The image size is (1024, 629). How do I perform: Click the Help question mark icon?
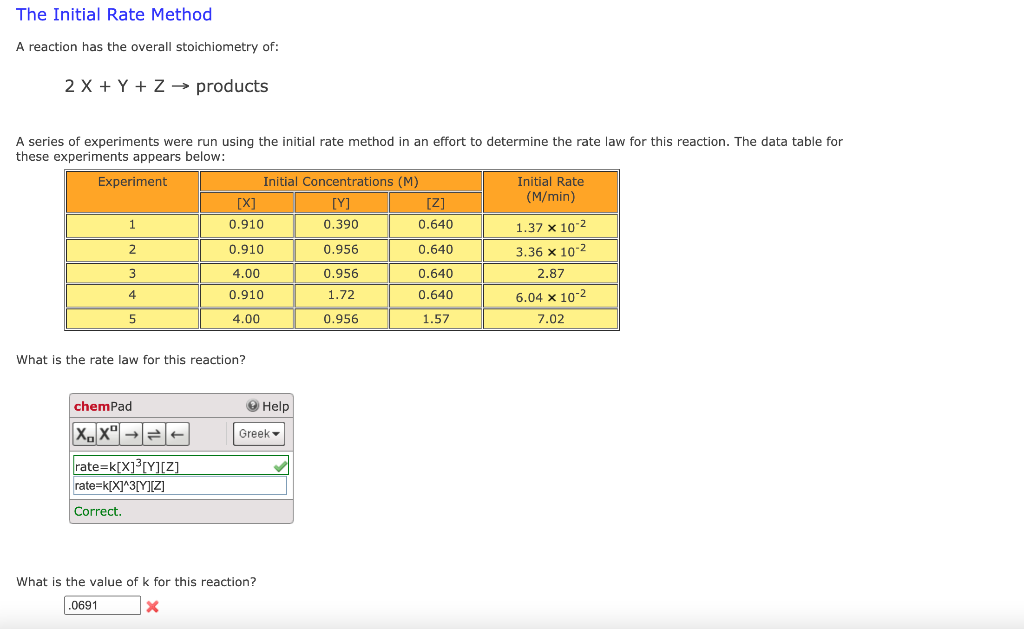[252, 406]
